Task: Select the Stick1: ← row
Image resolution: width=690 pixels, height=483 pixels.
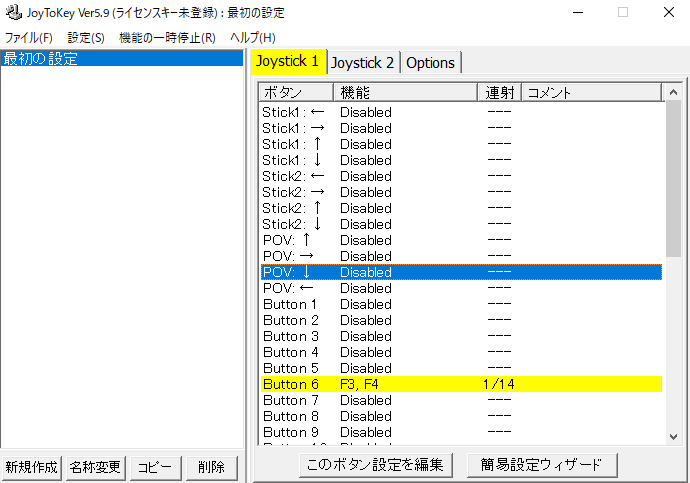Action: 461,112
